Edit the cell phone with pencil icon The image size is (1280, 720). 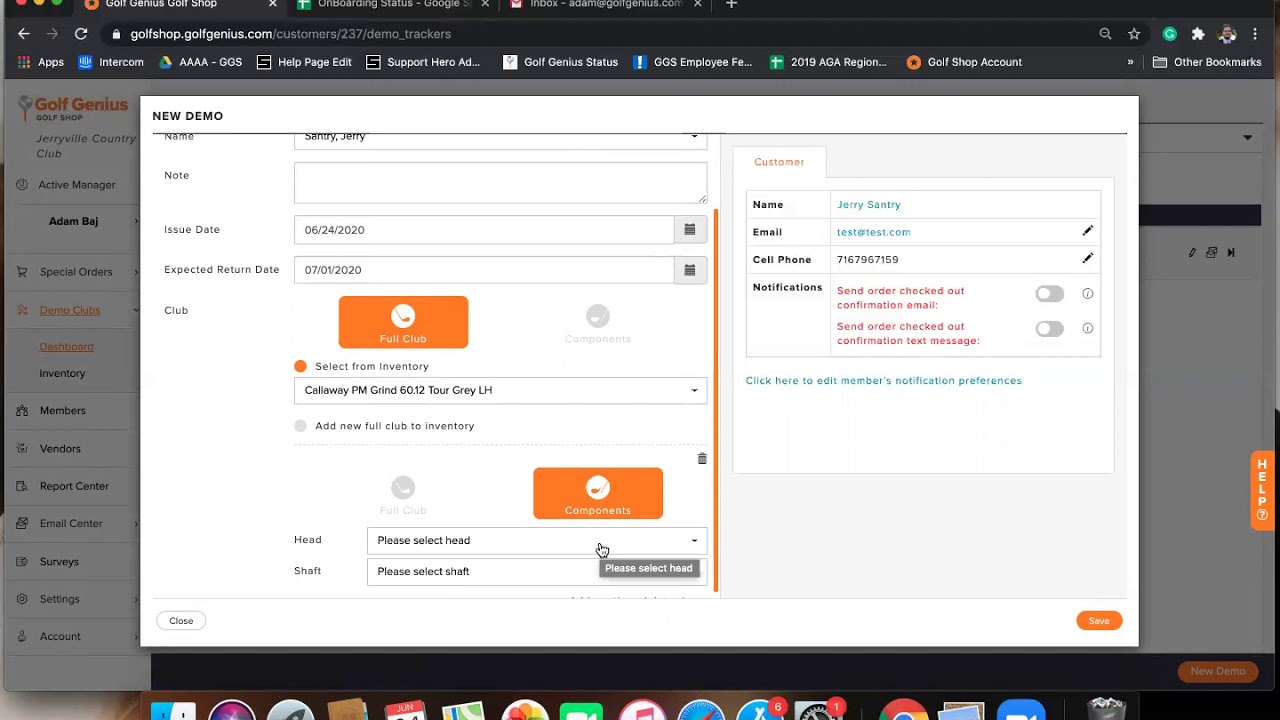coord(1088,258)
